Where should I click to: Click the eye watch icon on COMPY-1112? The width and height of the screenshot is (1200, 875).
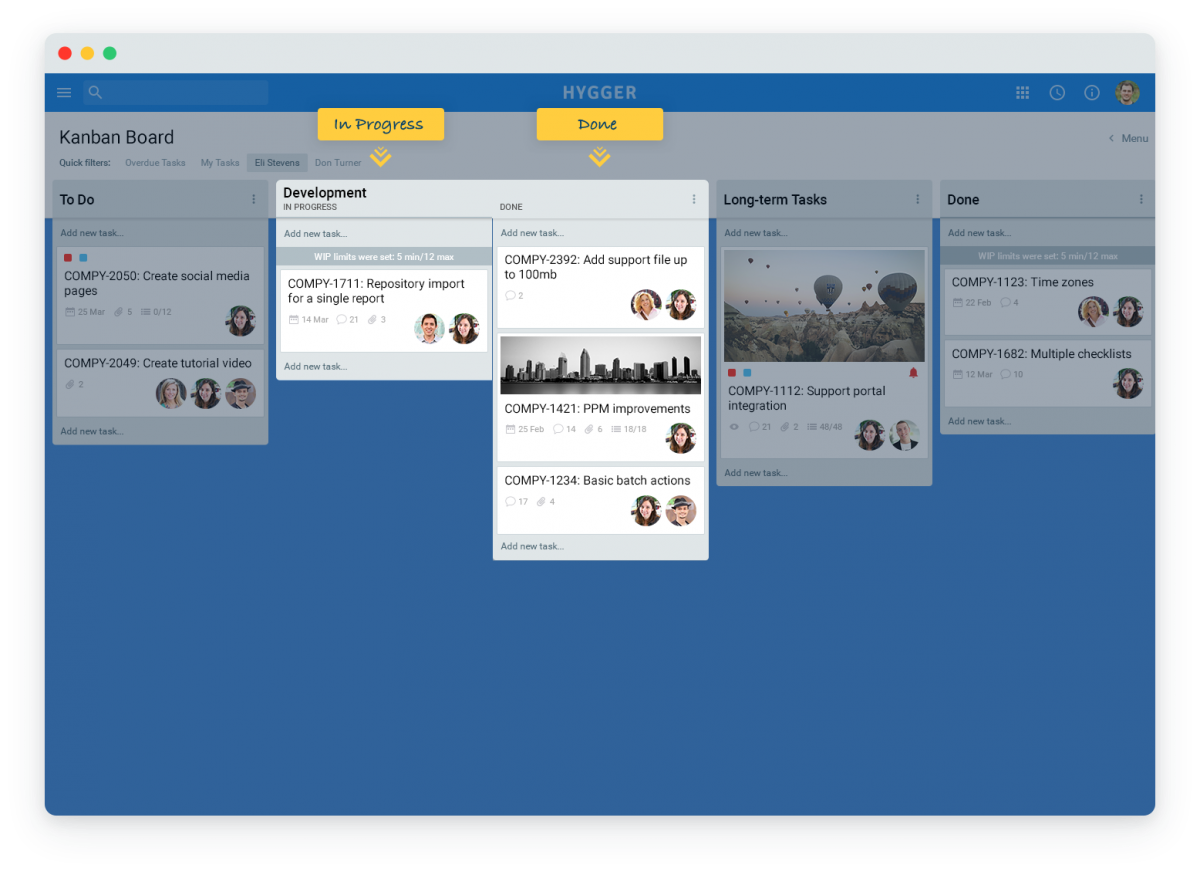(734, 427)
